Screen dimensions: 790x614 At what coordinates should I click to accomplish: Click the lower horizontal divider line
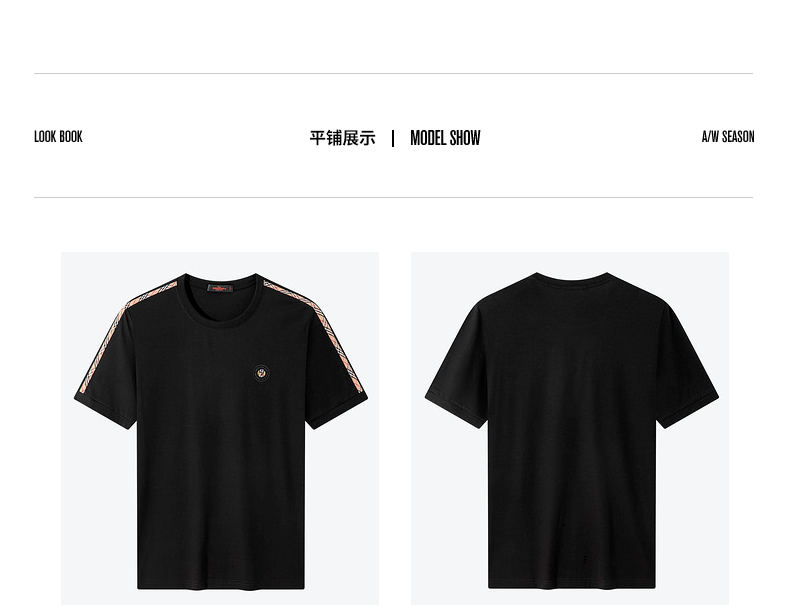[x=393, y=197]
